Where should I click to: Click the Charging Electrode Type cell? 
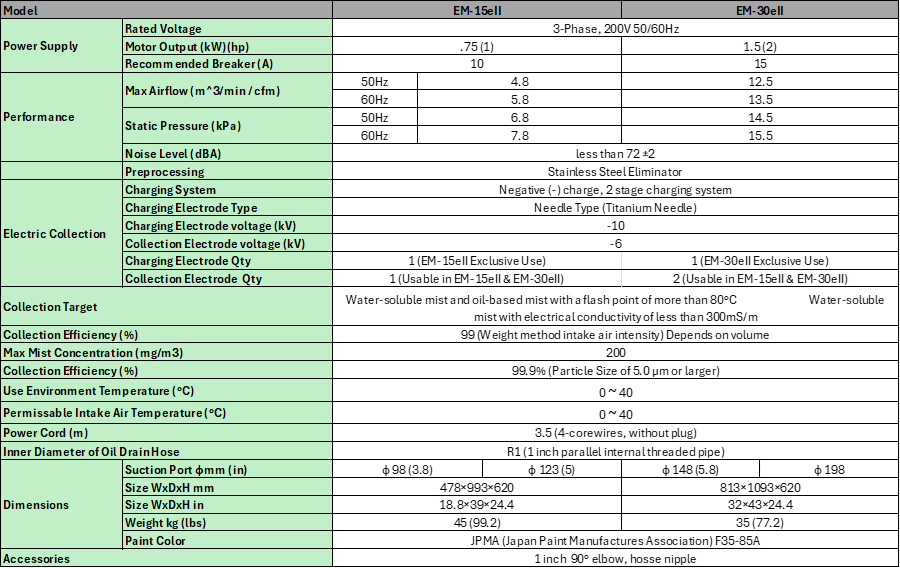pos(227,208)
